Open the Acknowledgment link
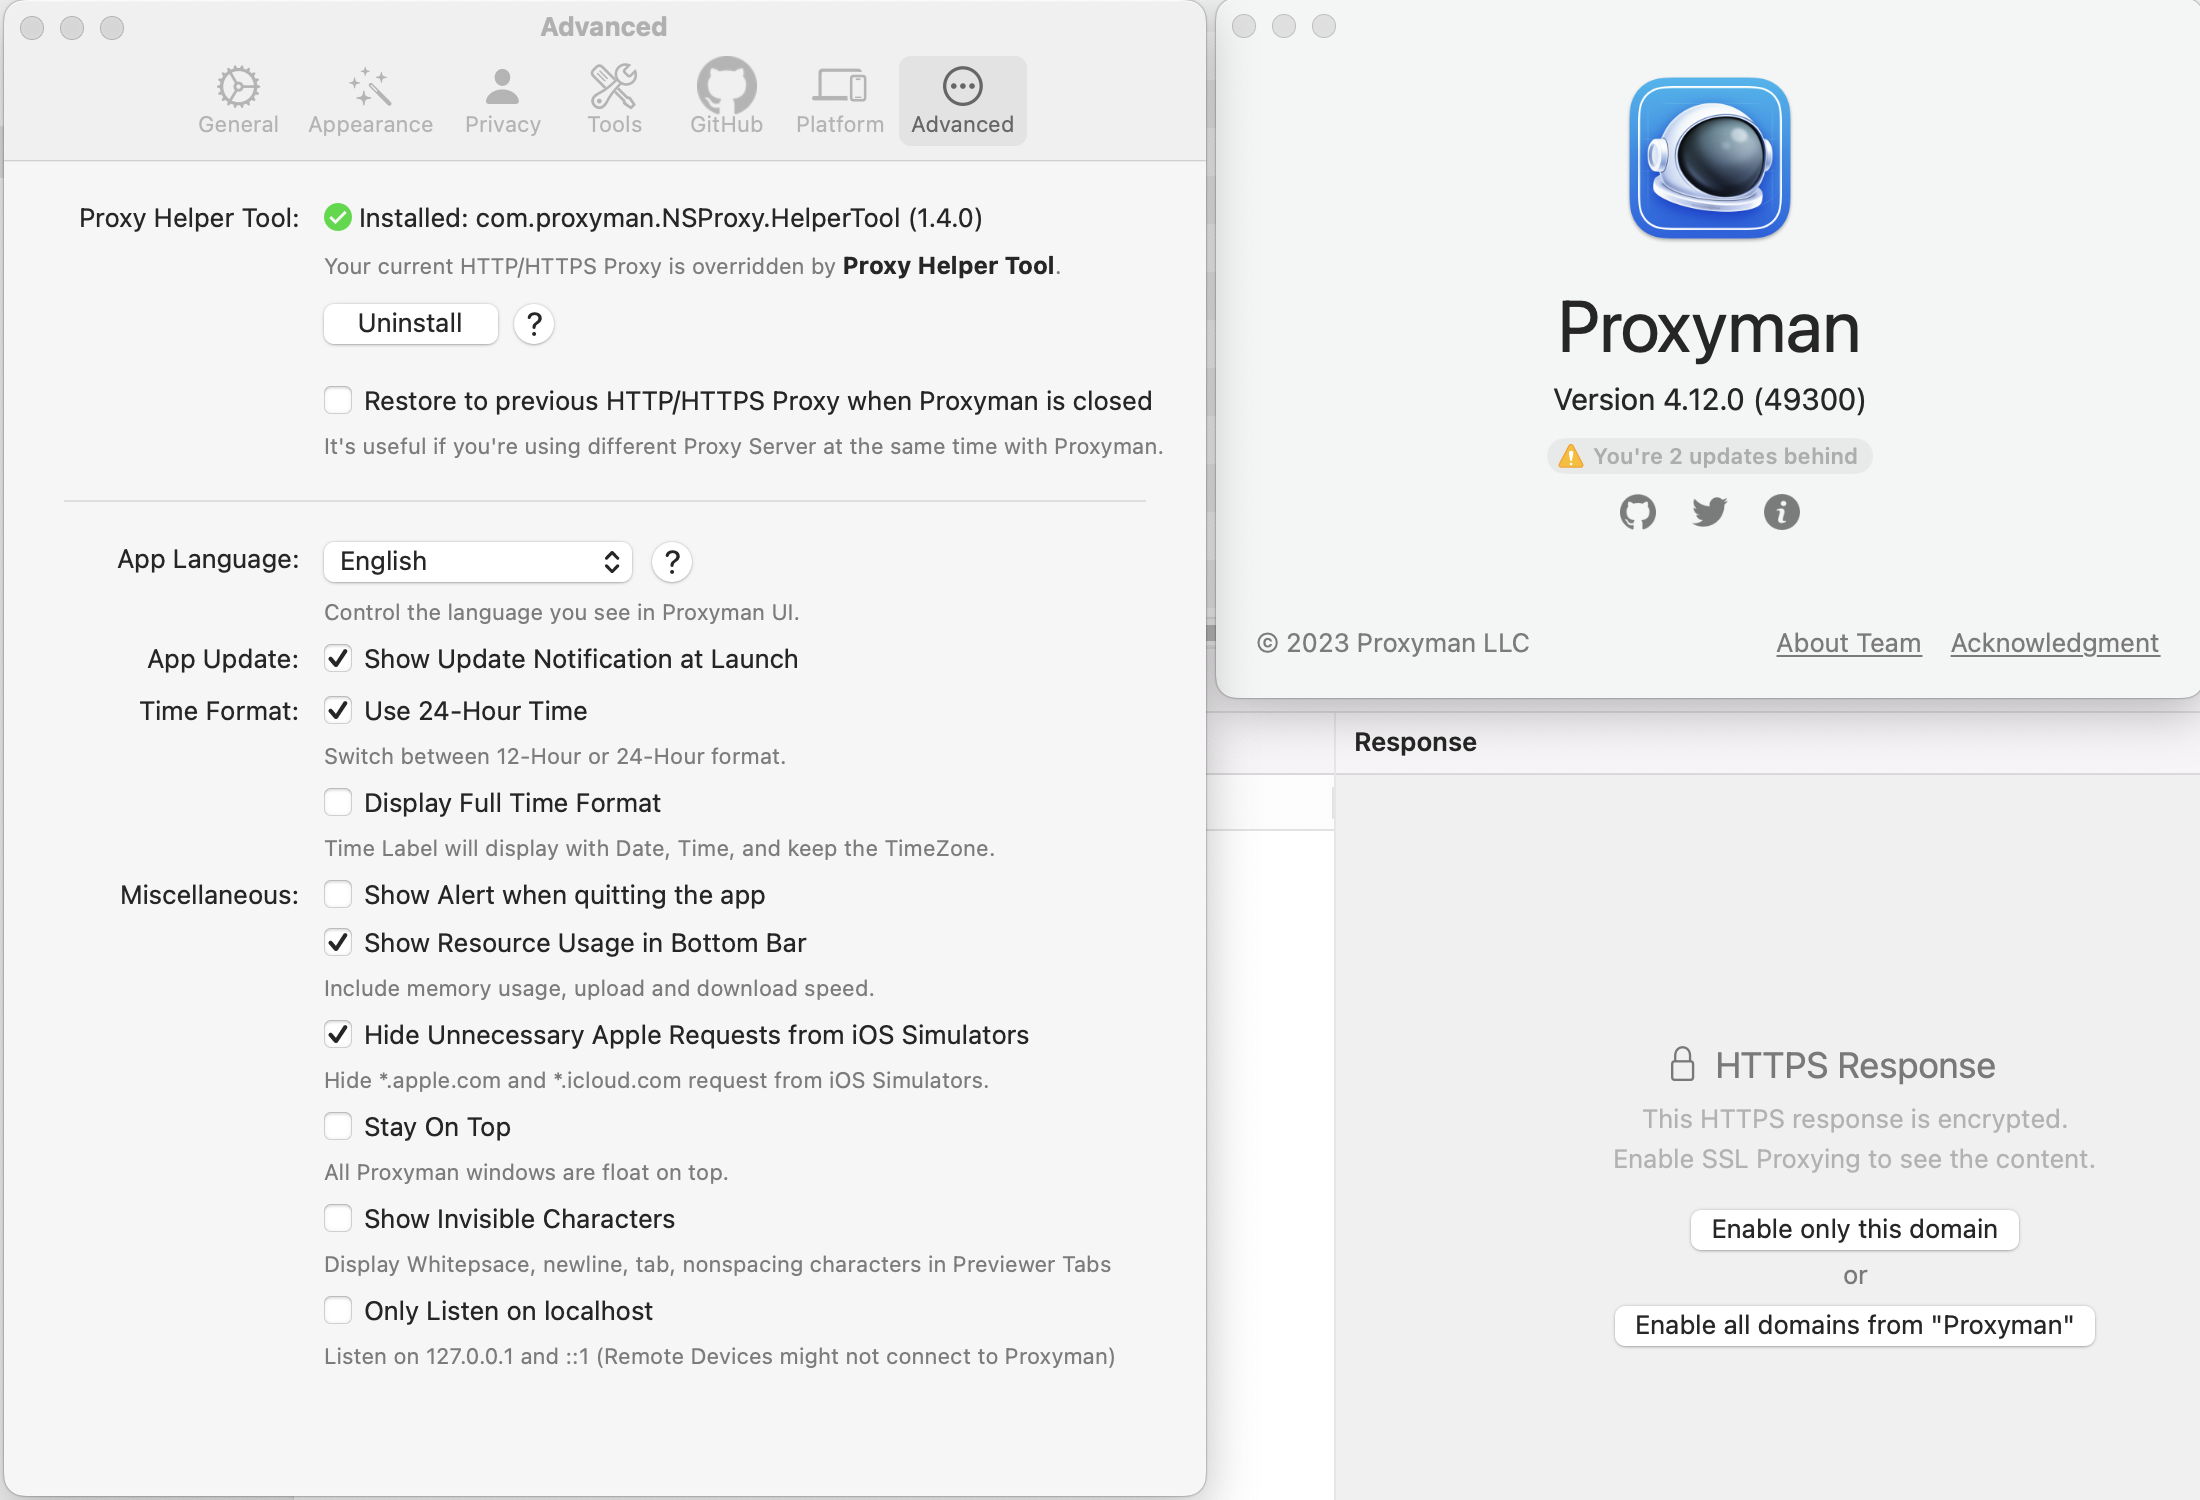The image size is (2200, 1500). coord(2053,643)
